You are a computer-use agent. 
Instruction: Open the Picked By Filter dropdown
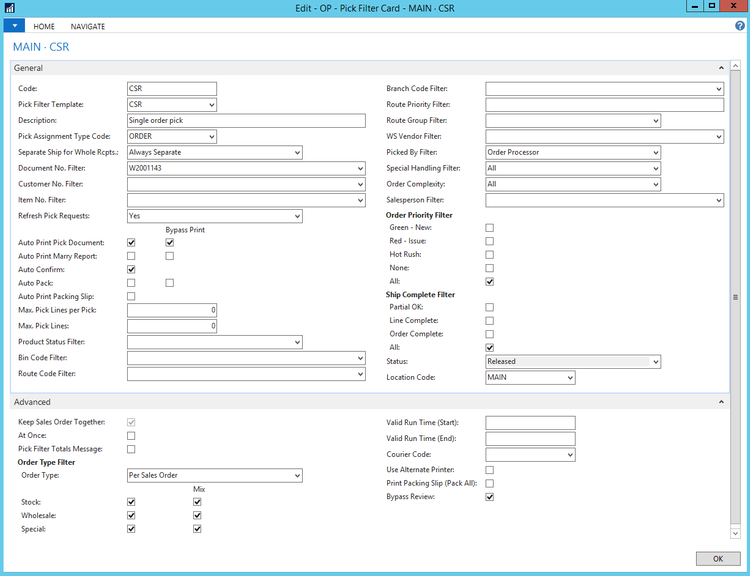point(656,153)
